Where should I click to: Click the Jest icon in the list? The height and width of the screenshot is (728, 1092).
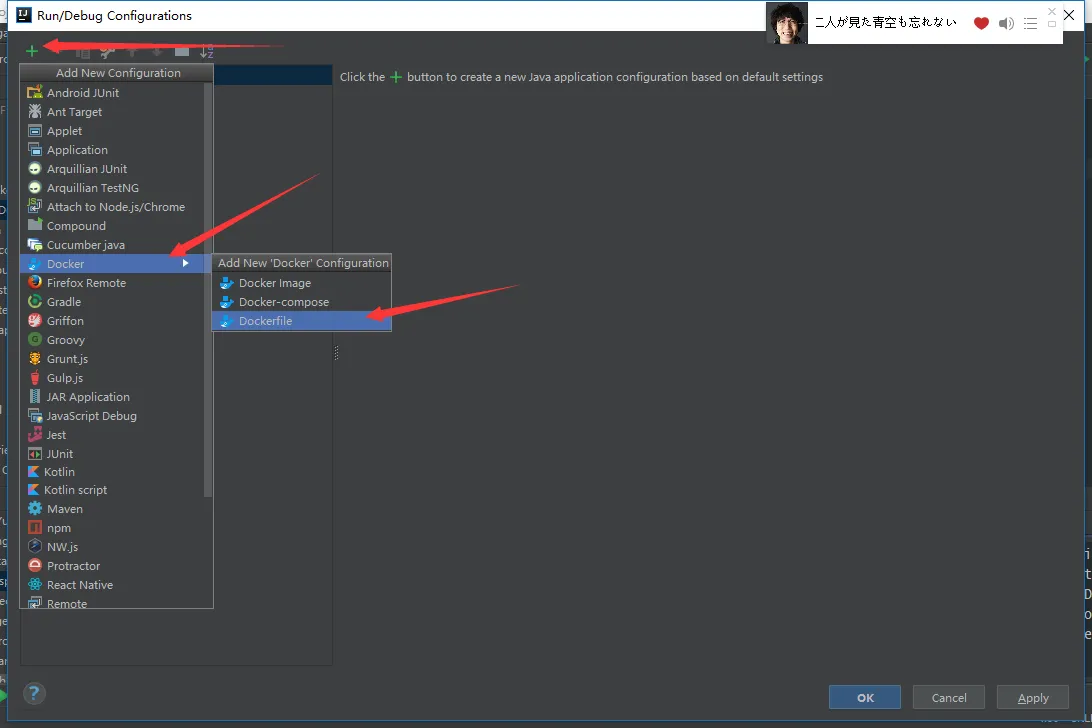point(35,434)
